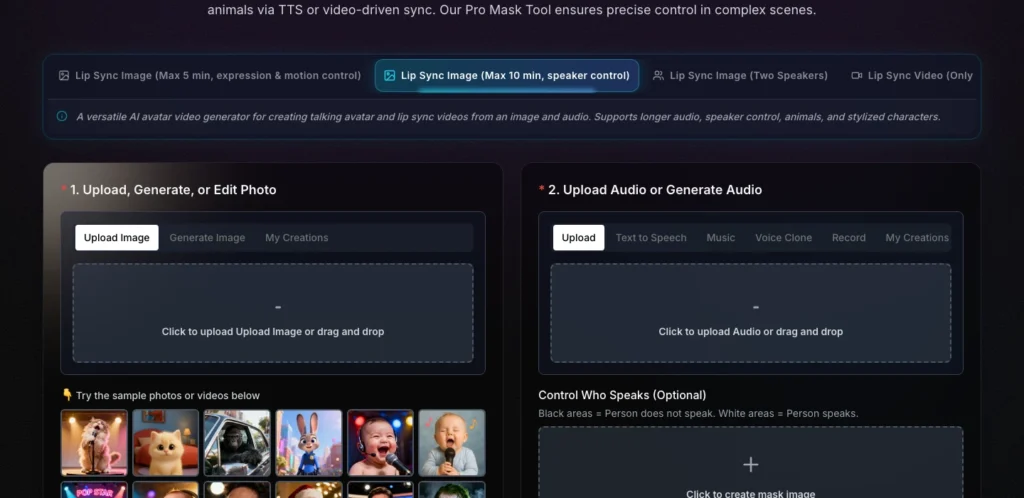The height and width of the screenshot is (498, 1024).
Task: Select the audio Upload tab
Action: pyautogui.click(x=579, y=238)
